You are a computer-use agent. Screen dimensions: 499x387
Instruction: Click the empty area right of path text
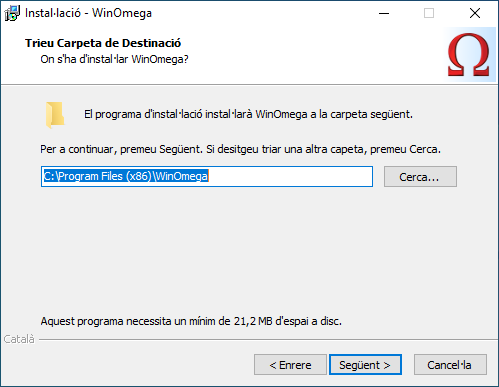[x=290, y=177]
